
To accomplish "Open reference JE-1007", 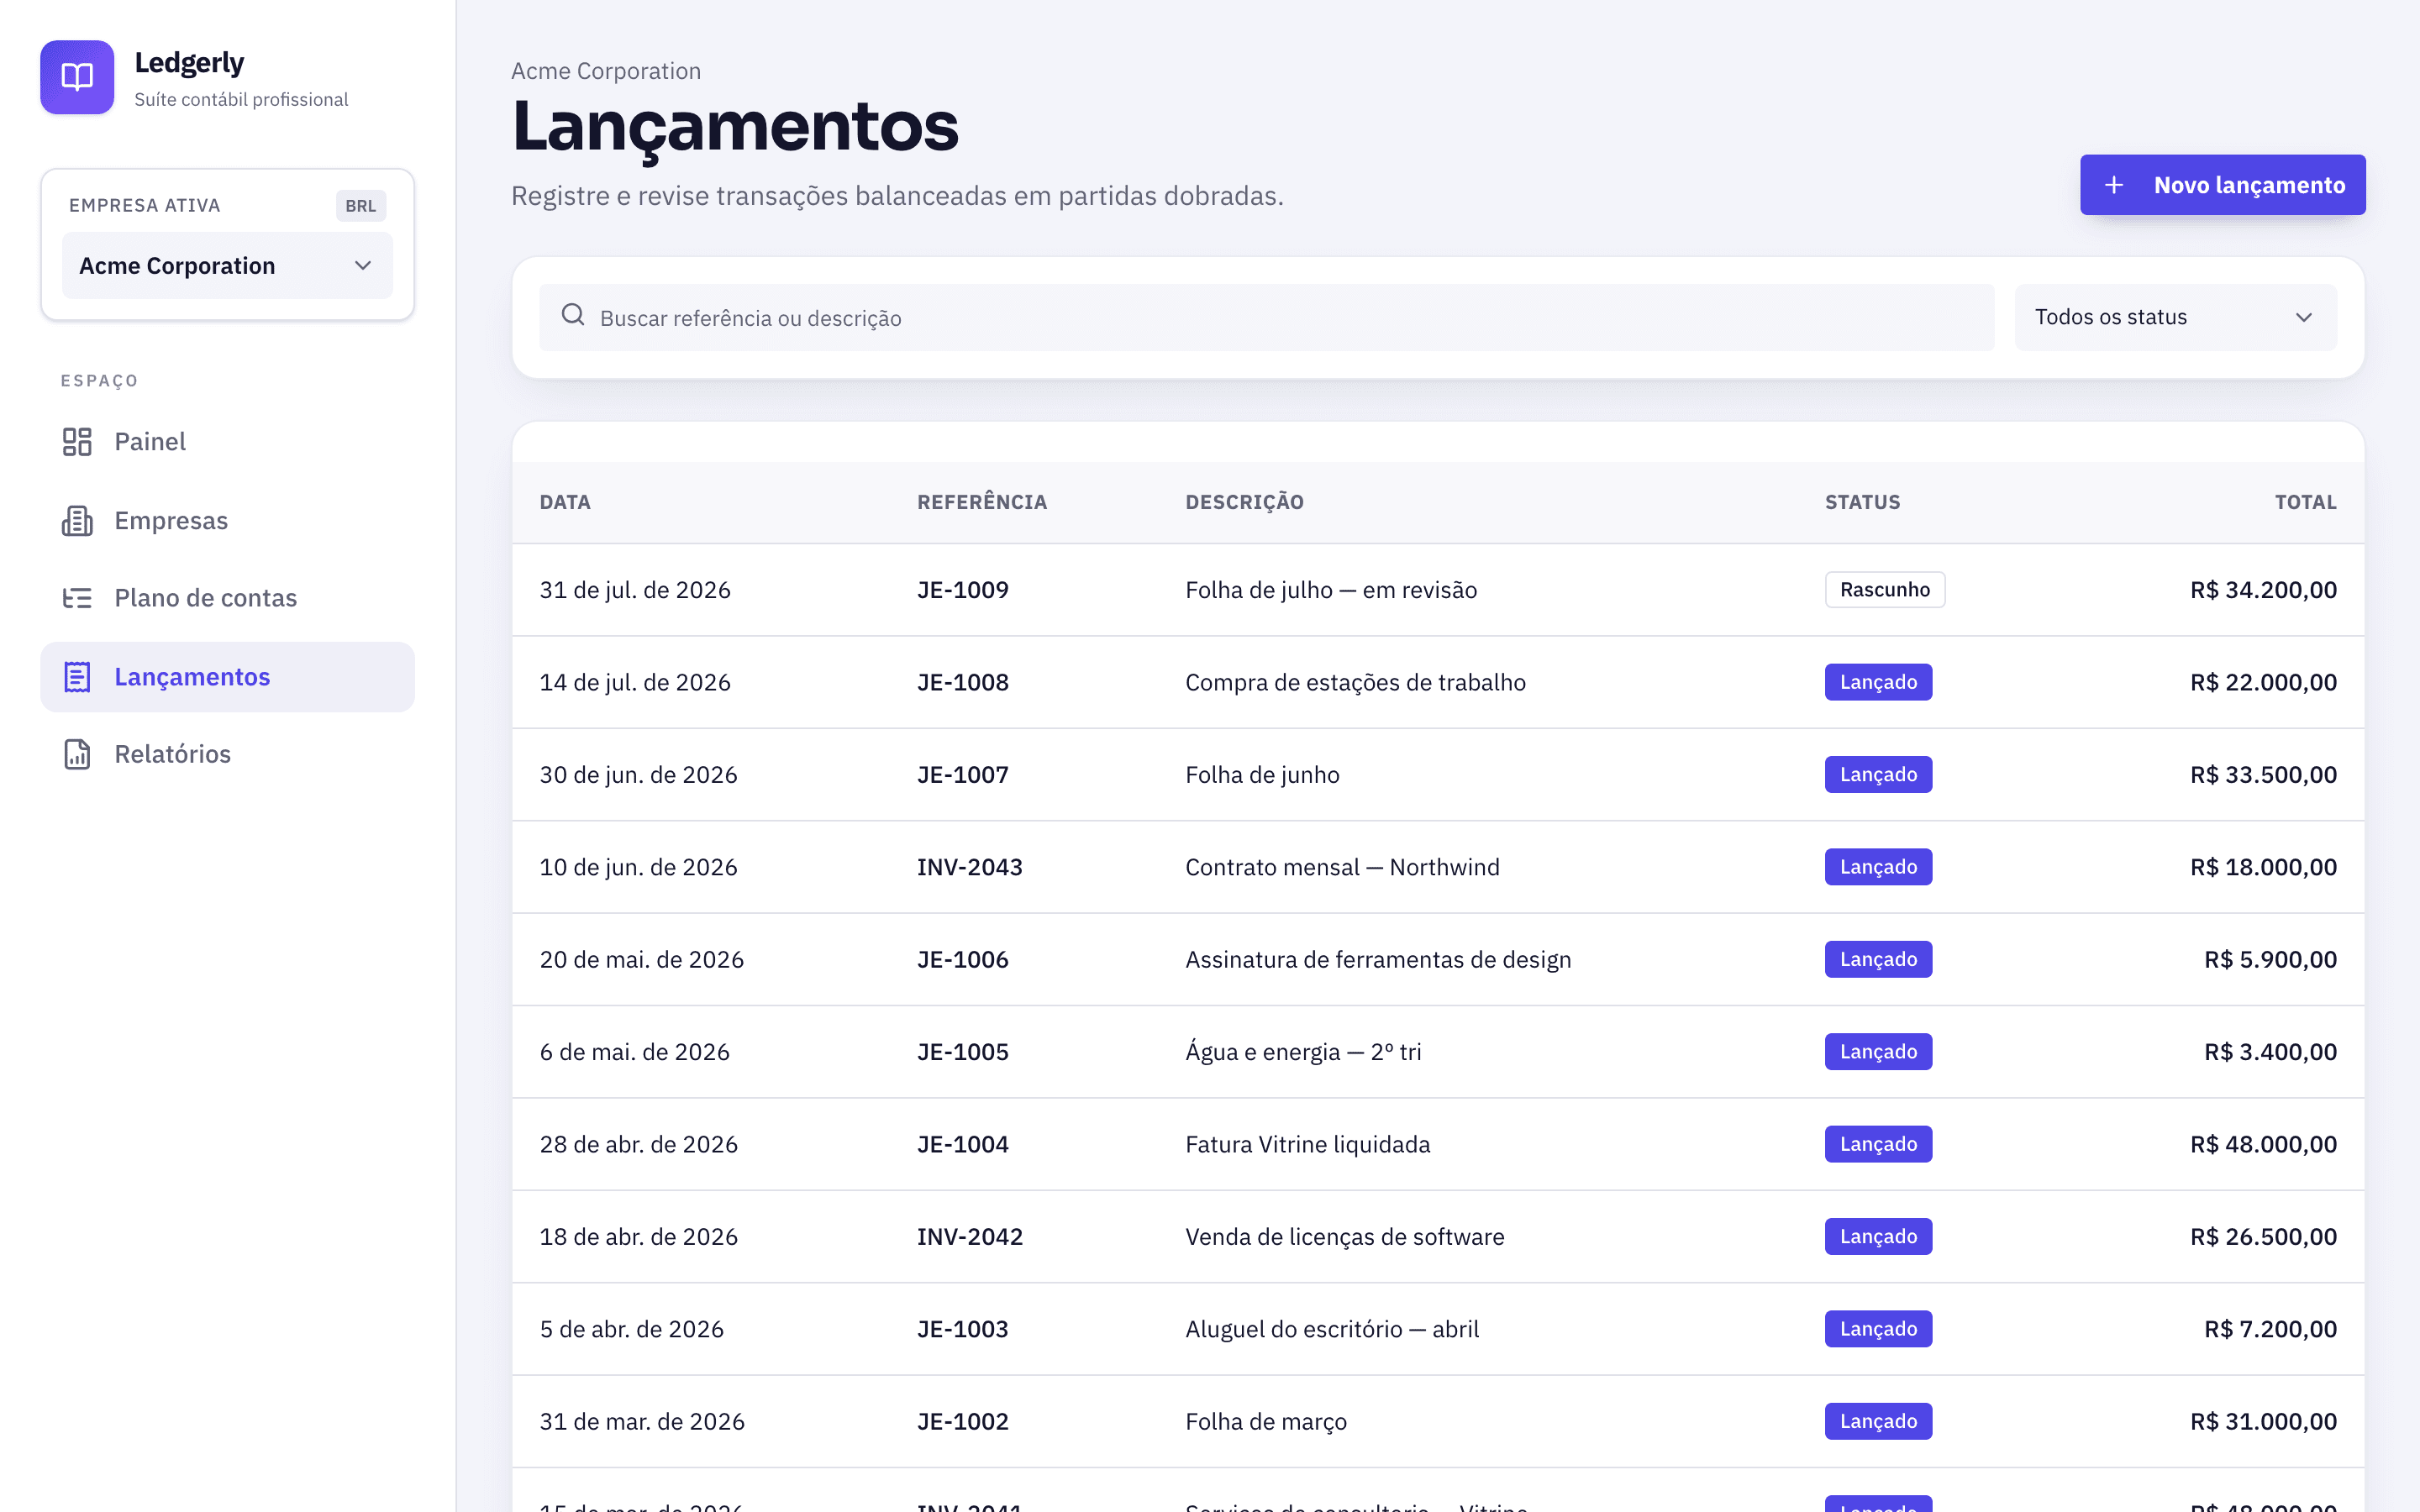I will [963, 775].
